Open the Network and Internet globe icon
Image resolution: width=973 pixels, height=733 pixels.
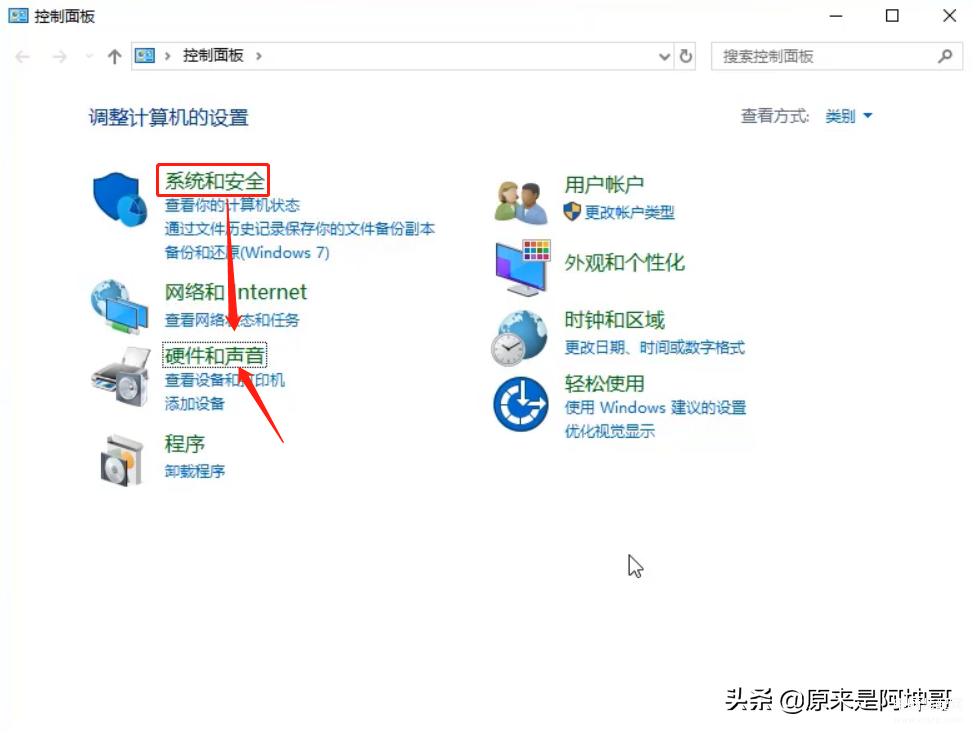coord(119,306)
